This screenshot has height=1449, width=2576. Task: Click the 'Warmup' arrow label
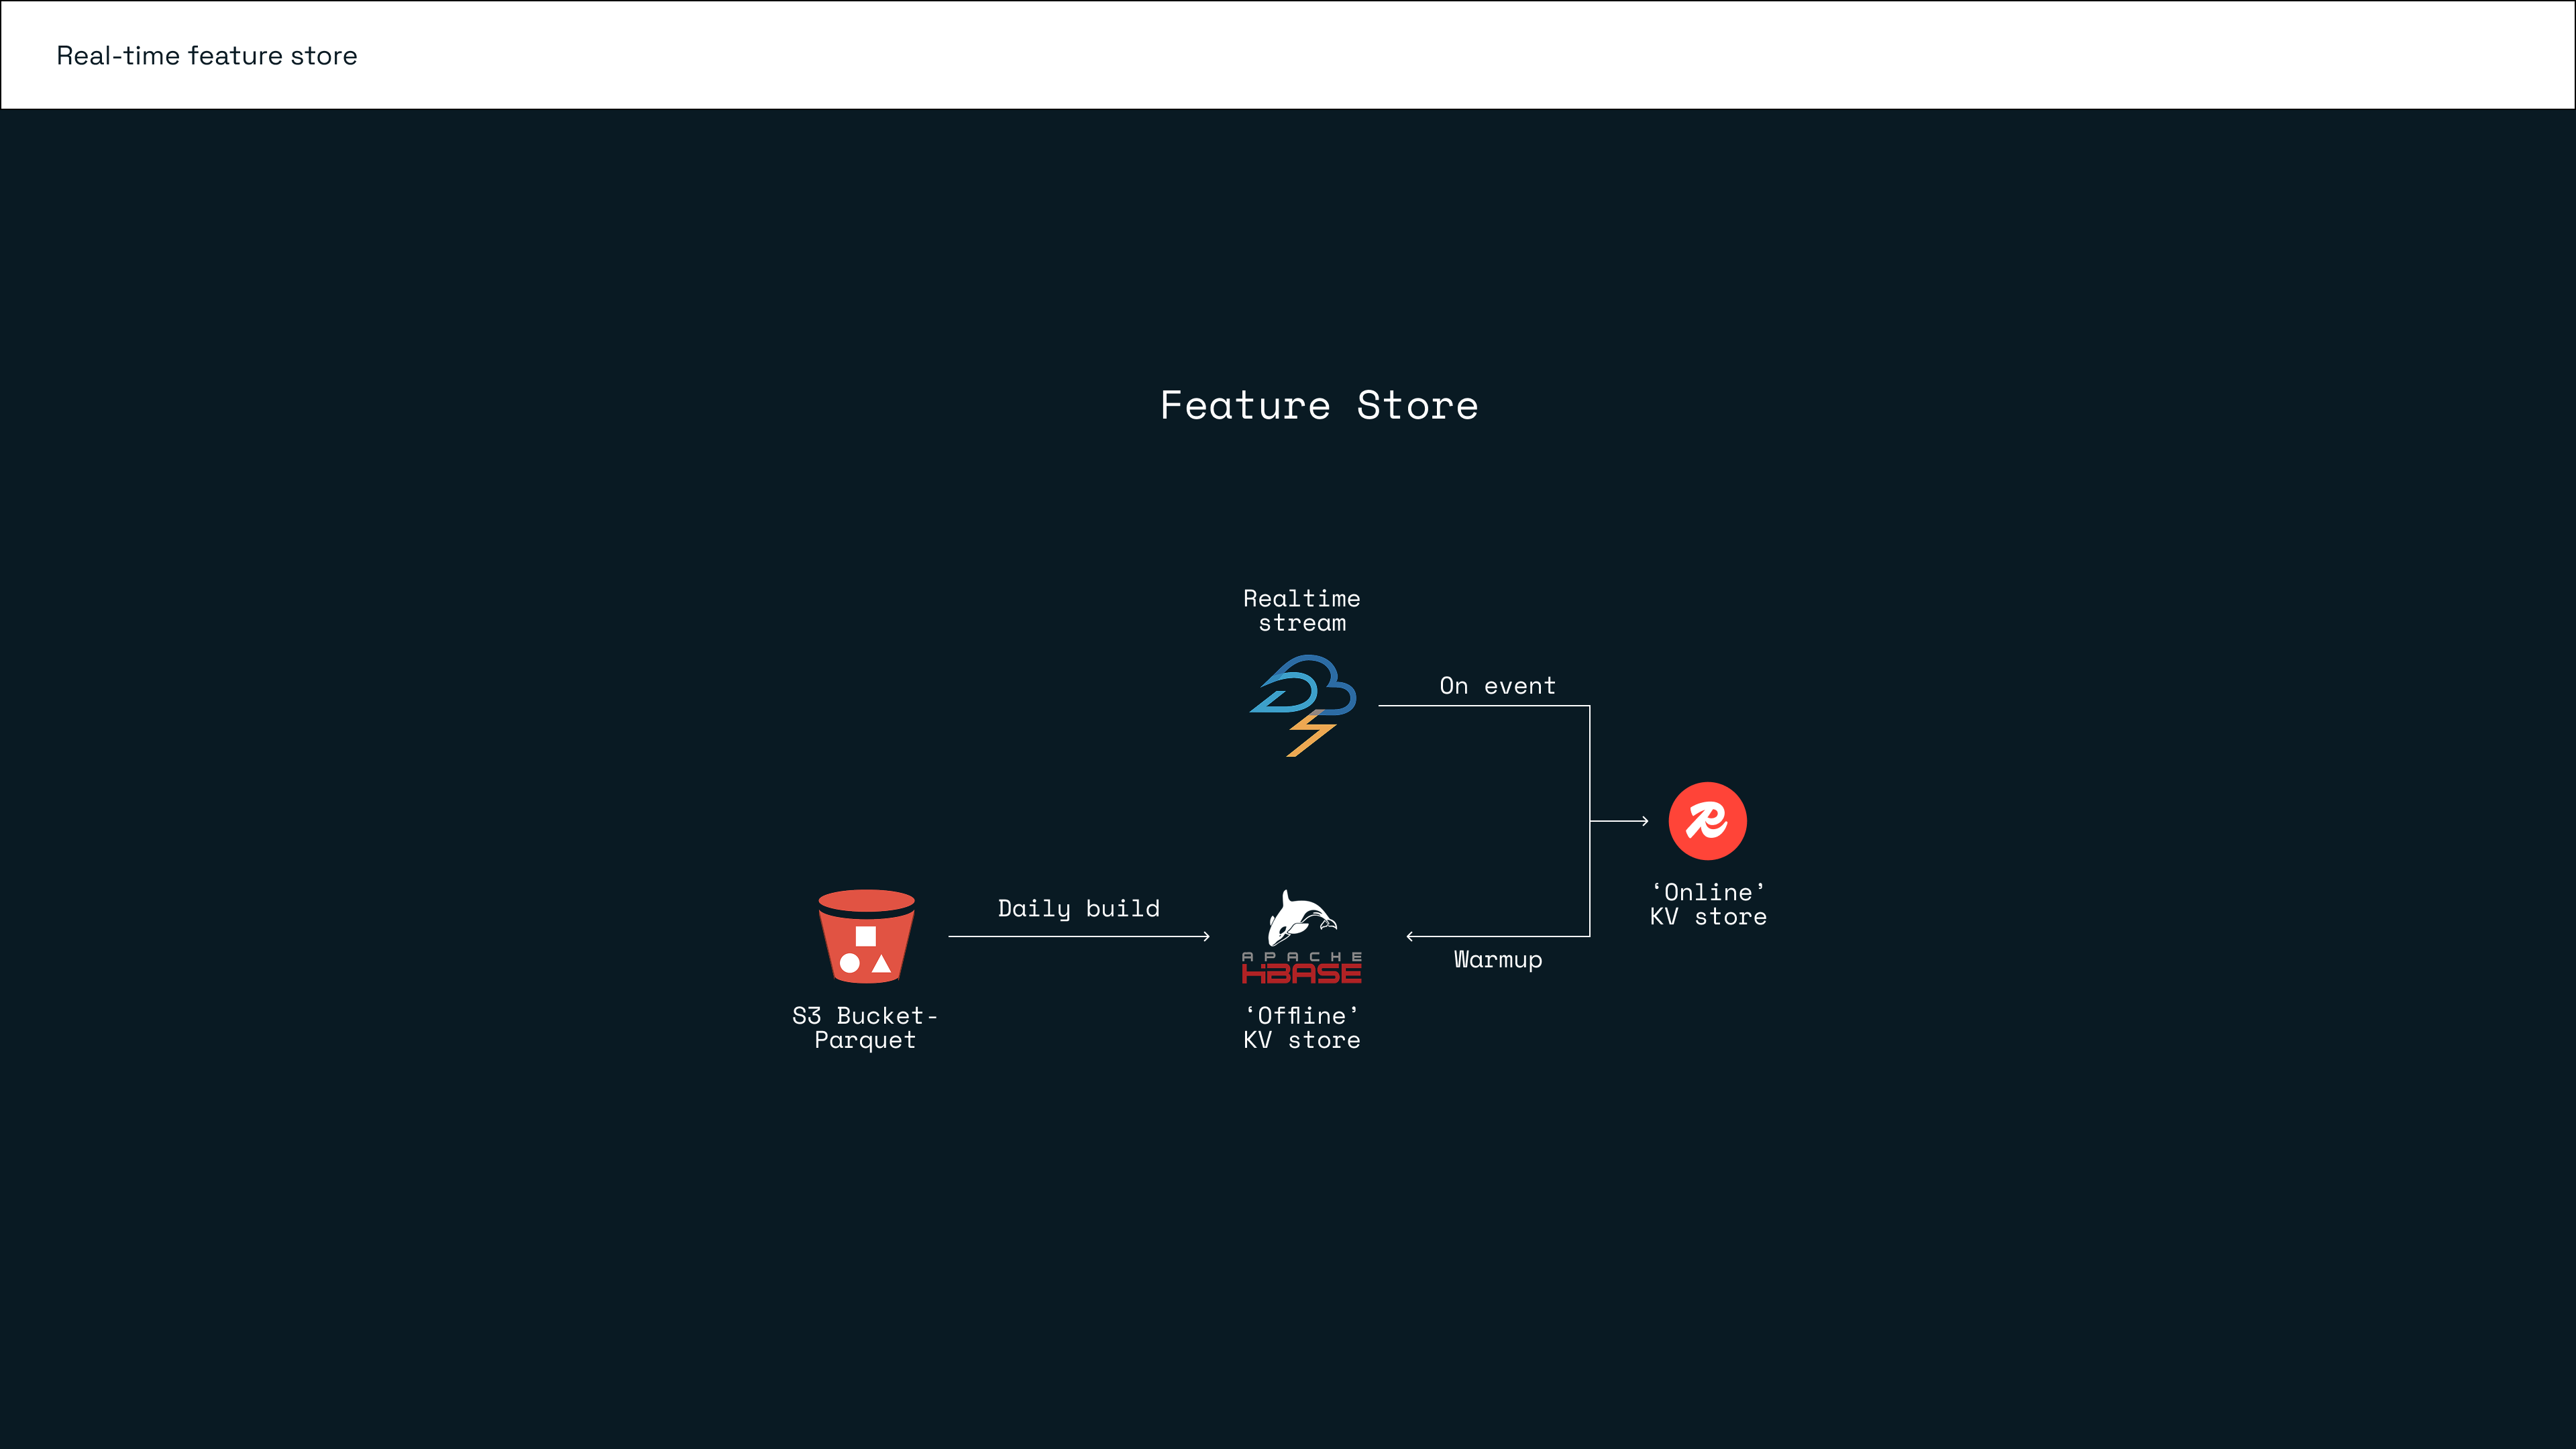coord(1497,959)
